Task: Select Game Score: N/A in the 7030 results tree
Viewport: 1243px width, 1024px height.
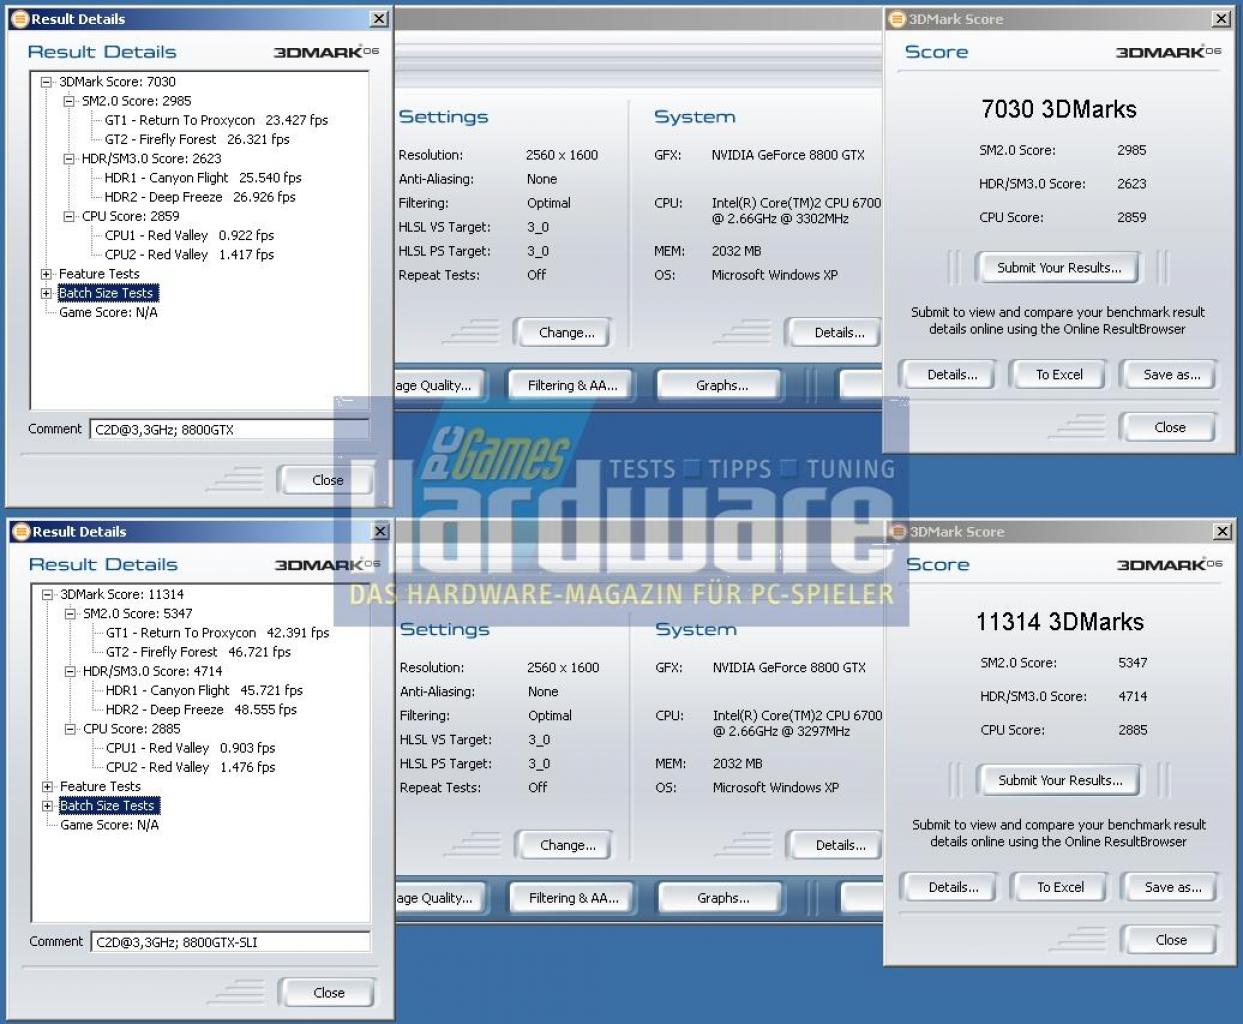Action: click(x=108, y=312)
